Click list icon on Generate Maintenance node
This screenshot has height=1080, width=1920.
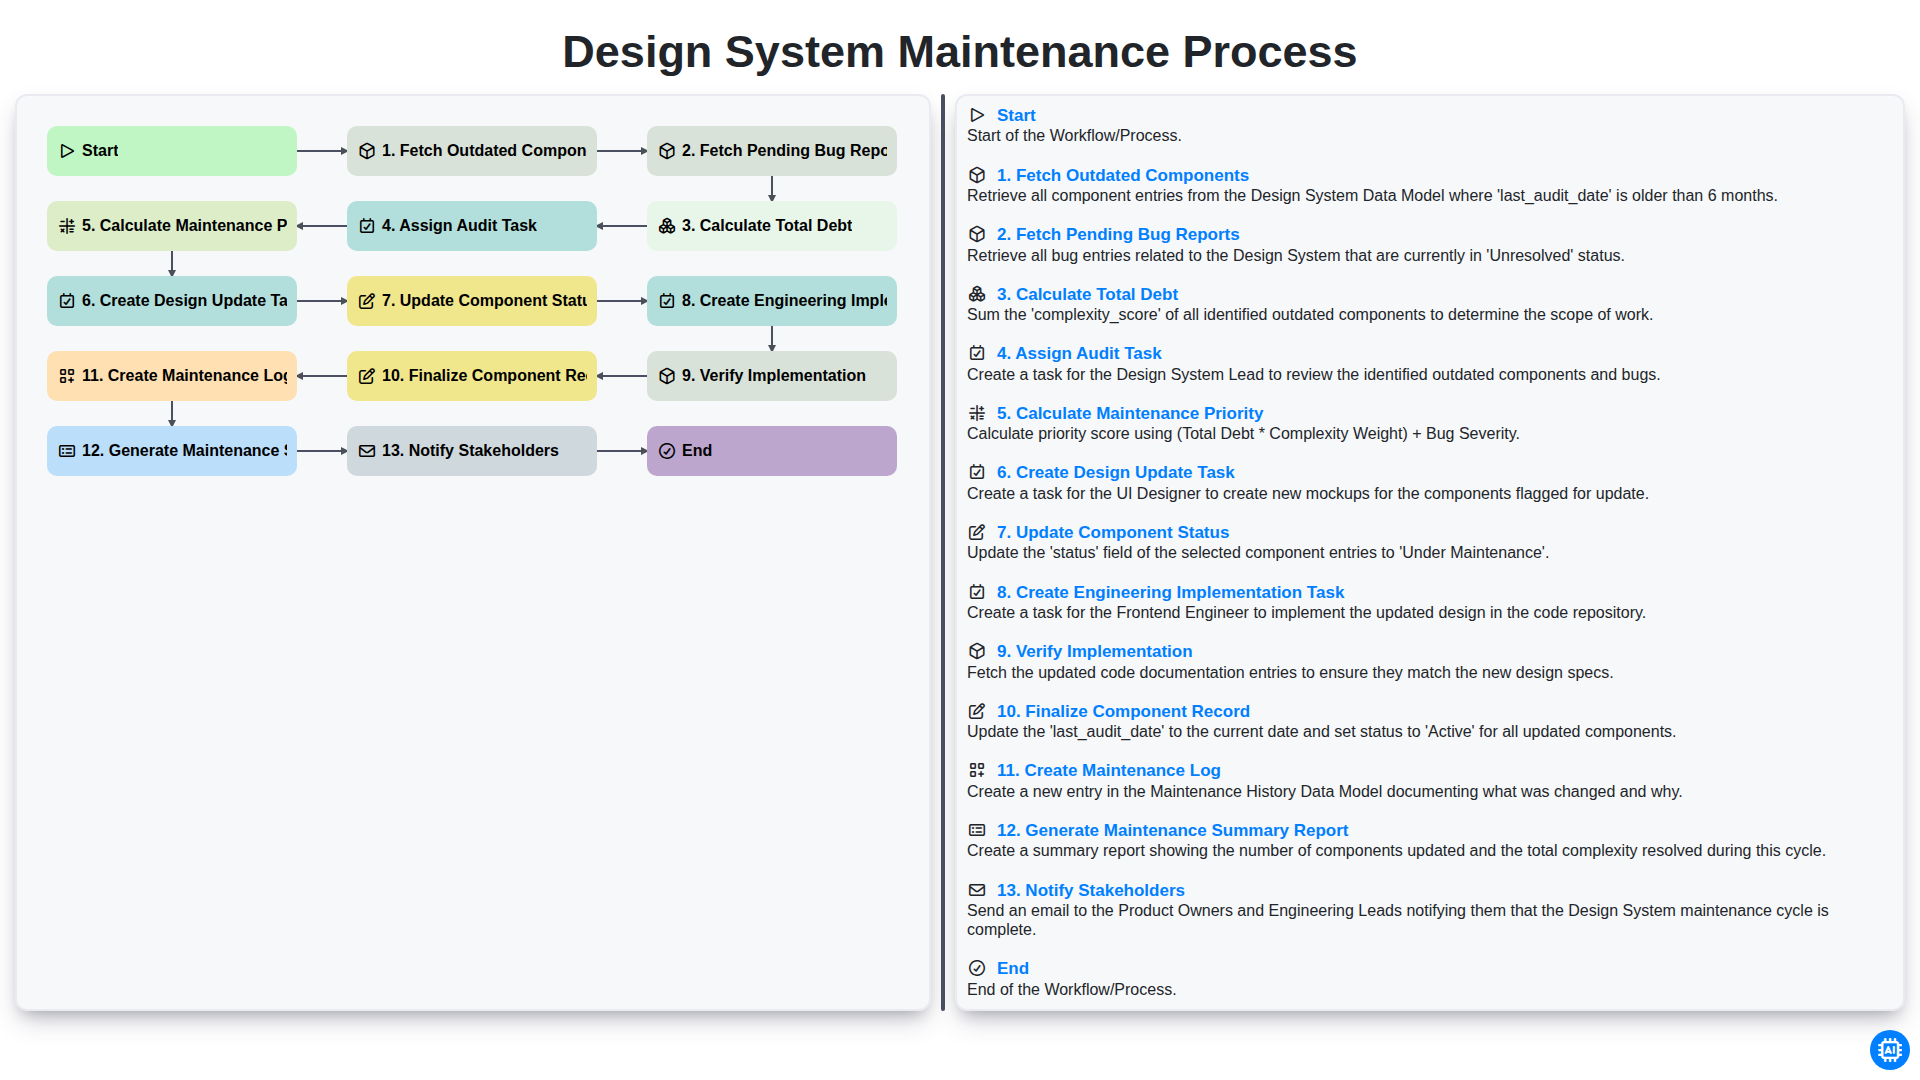pos(67,451)
